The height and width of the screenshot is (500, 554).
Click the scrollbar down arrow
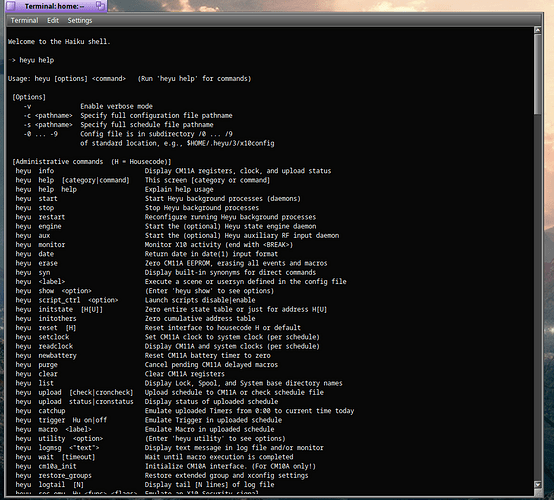(x=537, y=484)
